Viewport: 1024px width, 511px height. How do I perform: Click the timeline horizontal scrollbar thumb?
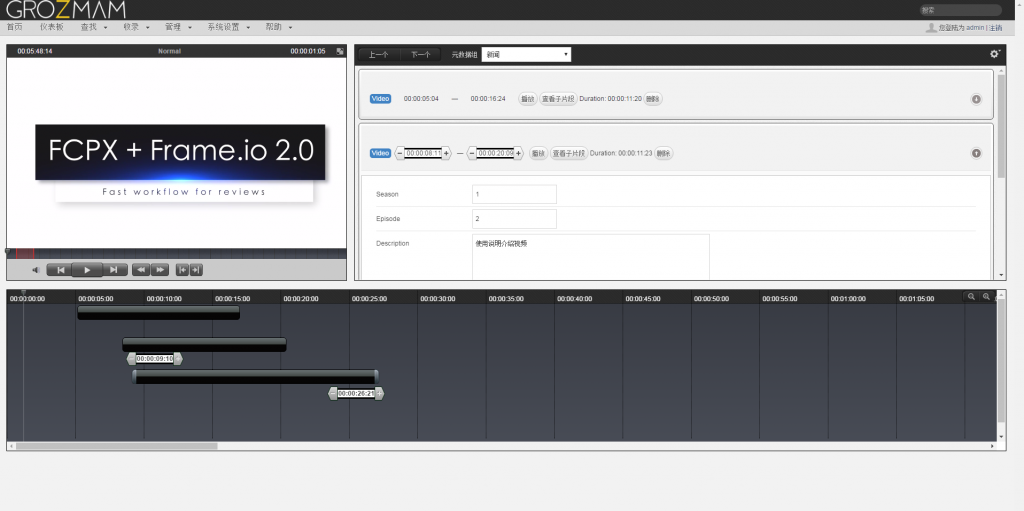pos(116,446)
